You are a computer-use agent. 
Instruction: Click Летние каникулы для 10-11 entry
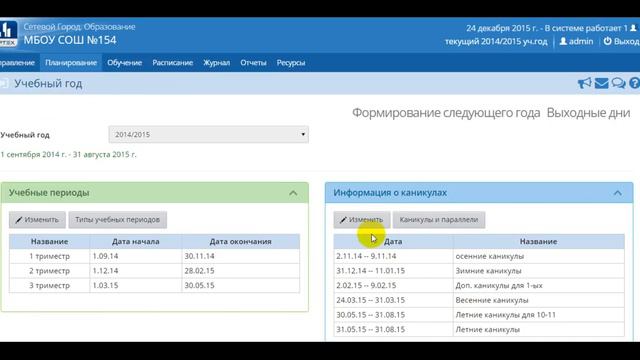505,315
